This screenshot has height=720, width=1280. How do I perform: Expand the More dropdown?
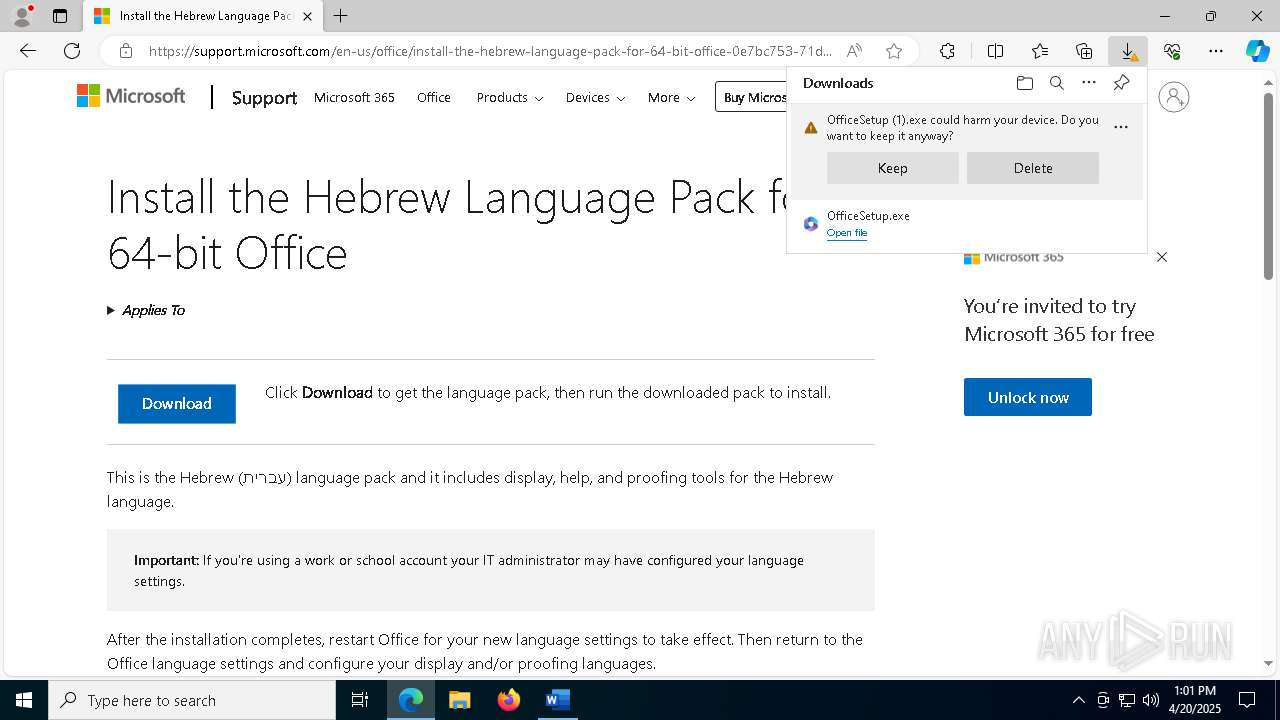pyautogui.click(x=671, y=97)
